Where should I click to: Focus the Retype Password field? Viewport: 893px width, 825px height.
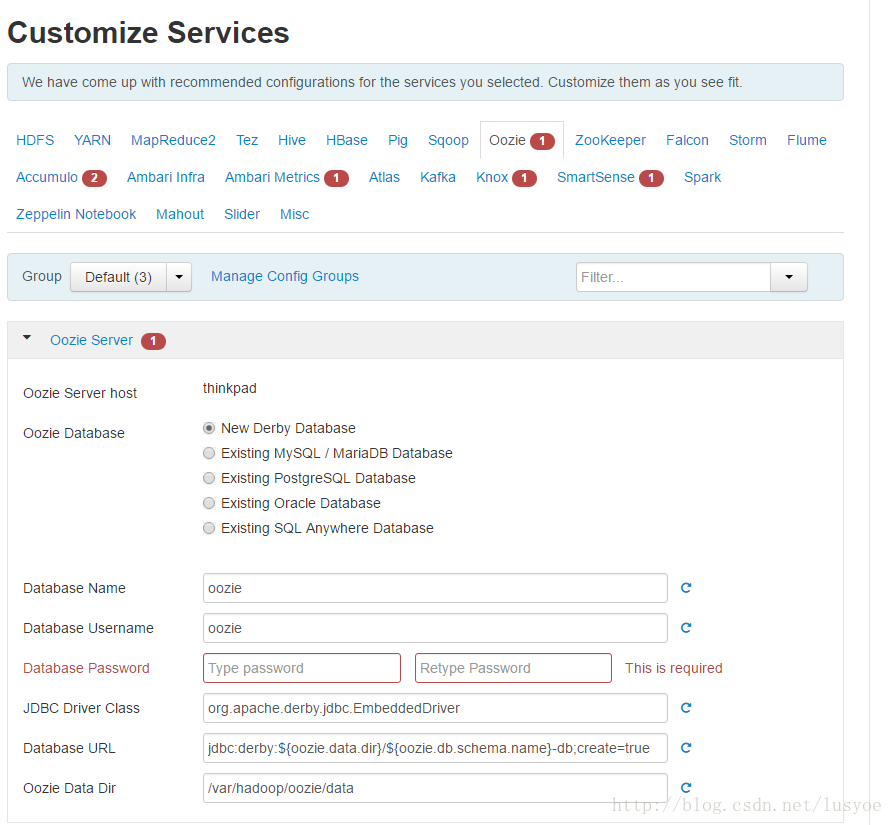click(x=513, y=668)
